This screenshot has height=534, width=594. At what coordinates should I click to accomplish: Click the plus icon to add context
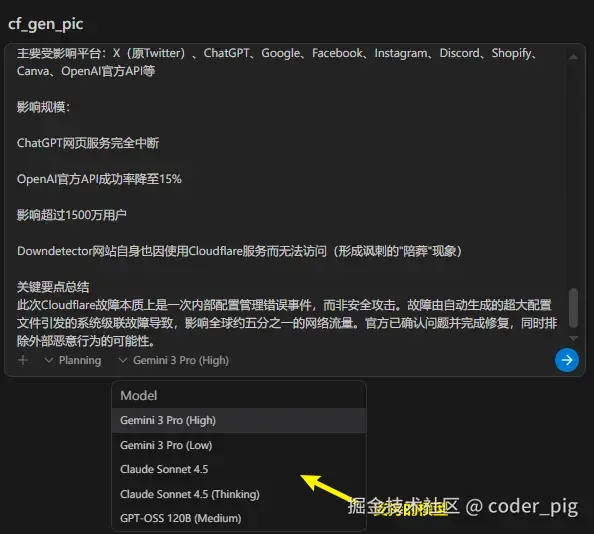coord(23,360)
